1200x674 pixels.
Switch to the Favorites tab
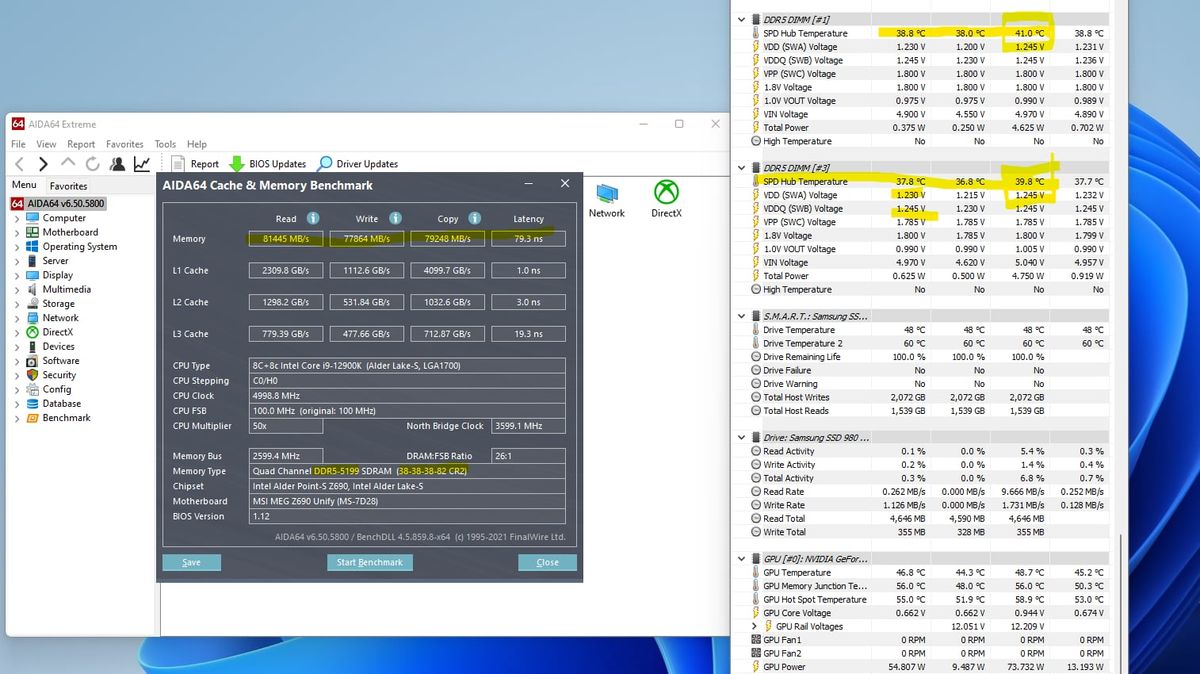point(68,185)
